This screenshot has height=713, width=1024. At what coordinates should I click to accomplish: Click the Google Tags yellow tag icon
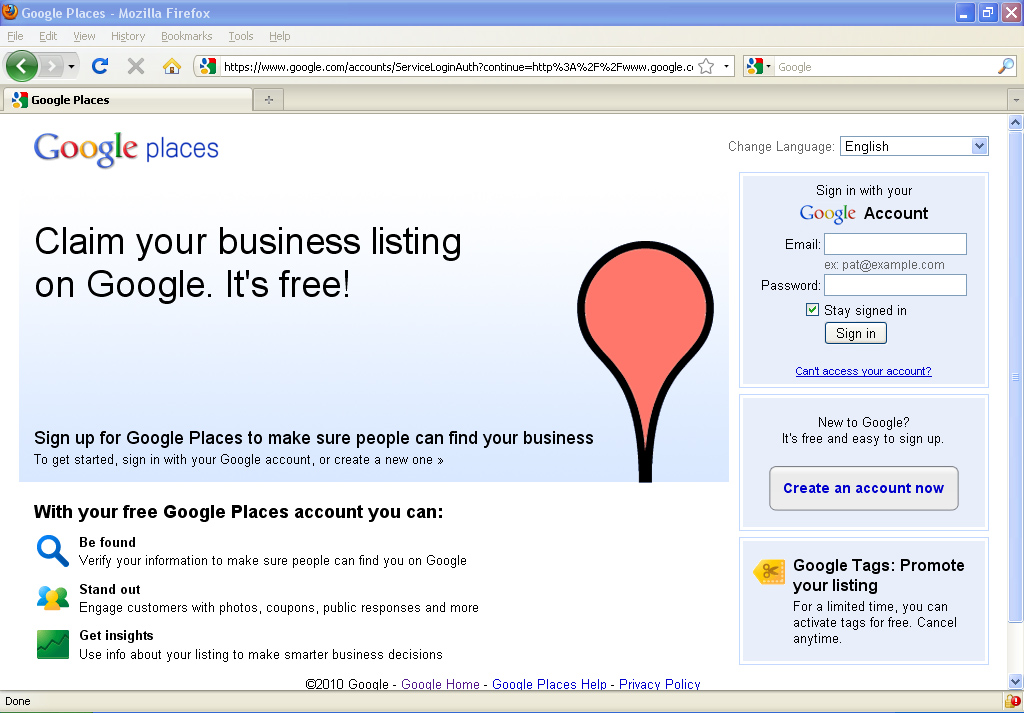769,572
